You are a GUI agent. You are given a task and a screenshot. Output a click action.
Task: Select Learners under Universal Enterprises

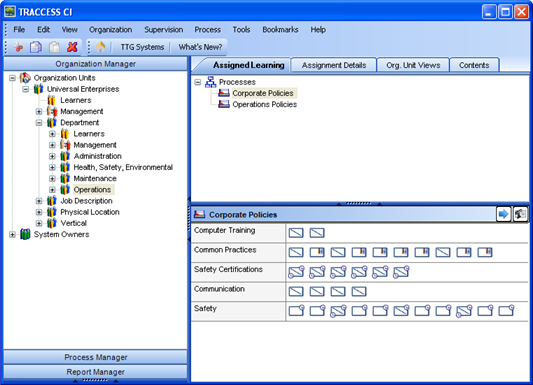[76, 100]
